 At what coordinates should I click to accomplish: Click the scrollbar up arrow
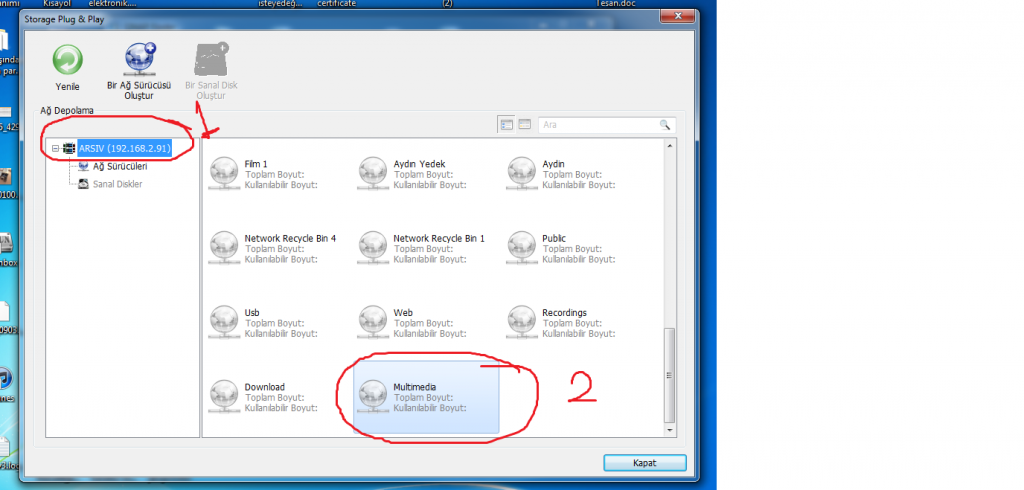click(669, 145)
